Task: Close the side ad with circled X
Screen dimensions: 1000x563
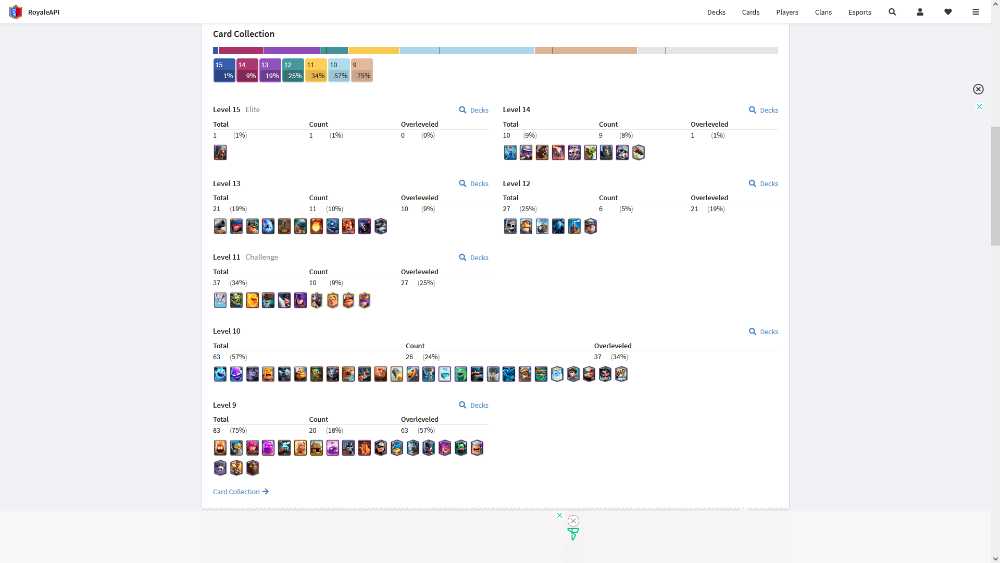Action: [x=978, y=89]
